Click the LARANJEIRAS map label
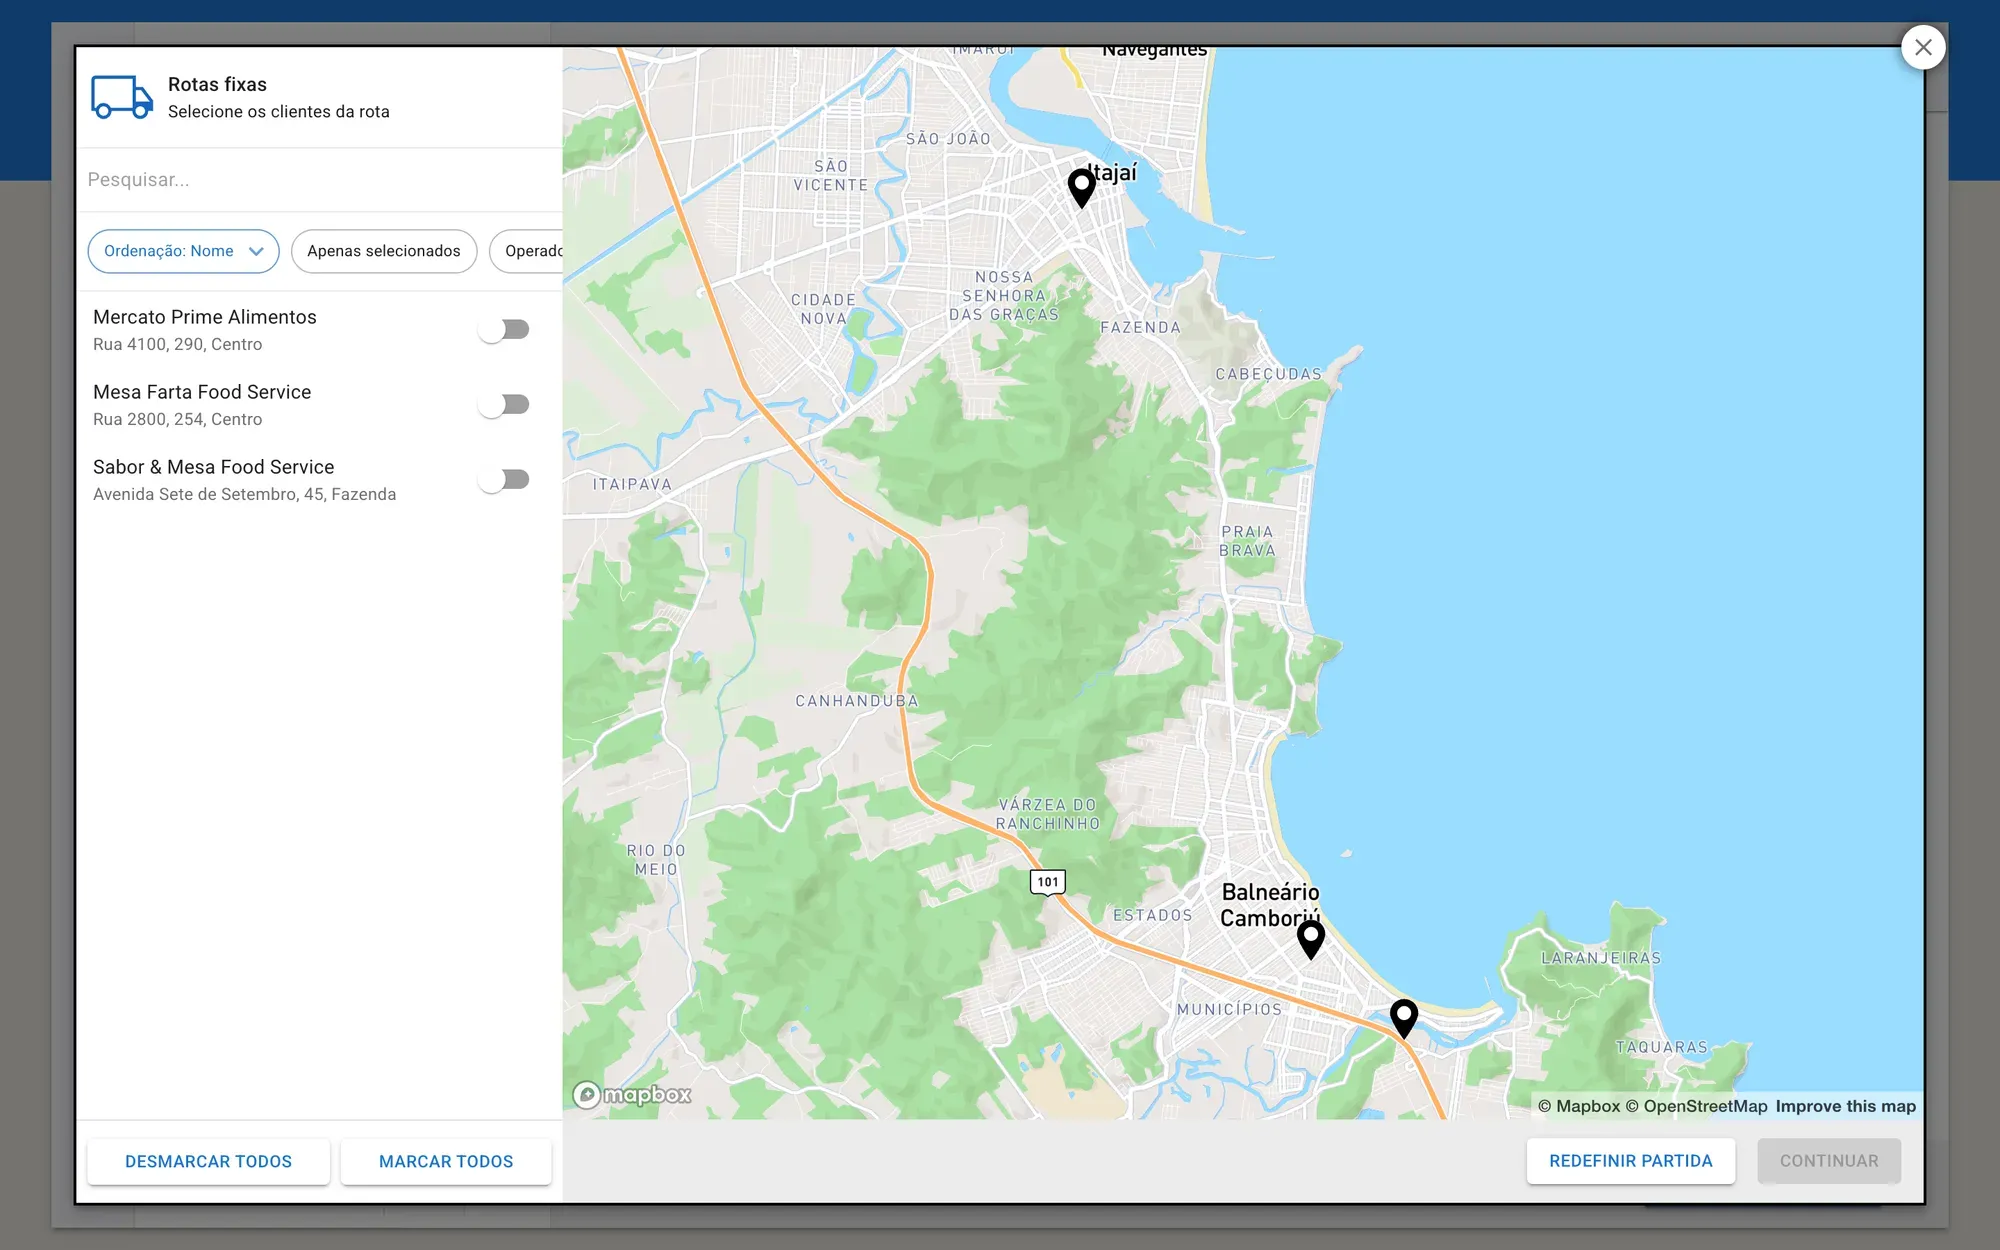This screenshot has height=1250, width=2000. coord(1601,958)
